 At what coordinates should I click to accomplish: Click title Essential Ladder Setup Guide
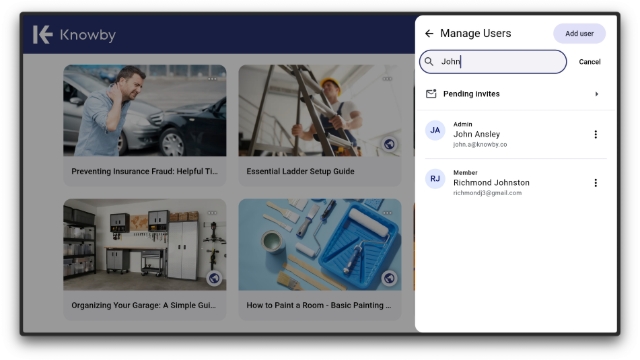tap(300, 171)
